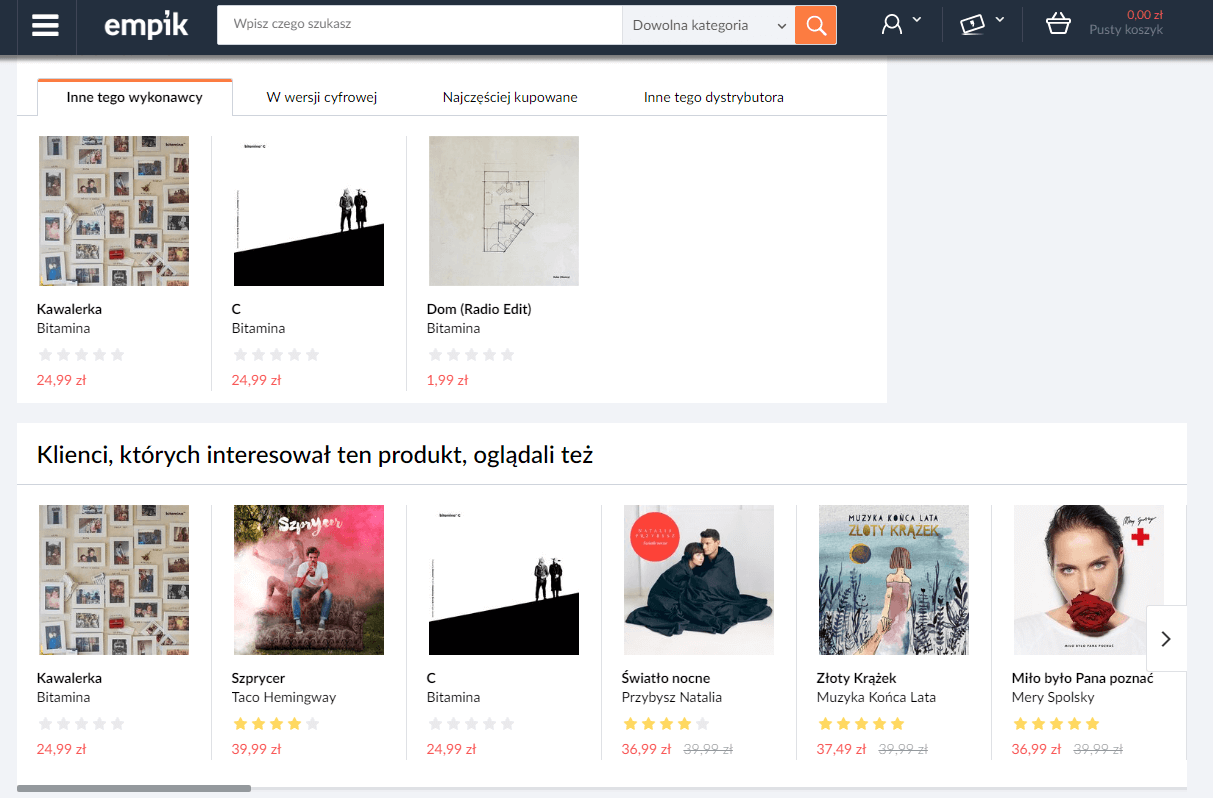The height and width of the screenshot is (798, 1213).
Task: Rate Szprycer using its star rating
Action: pyautogui.click(x=276, y=723)
